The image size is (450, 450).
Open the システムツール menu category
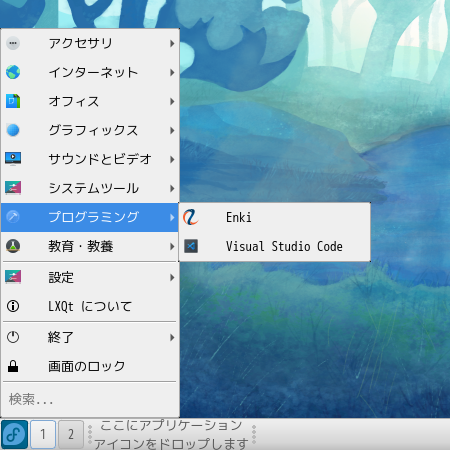(90, 188)
